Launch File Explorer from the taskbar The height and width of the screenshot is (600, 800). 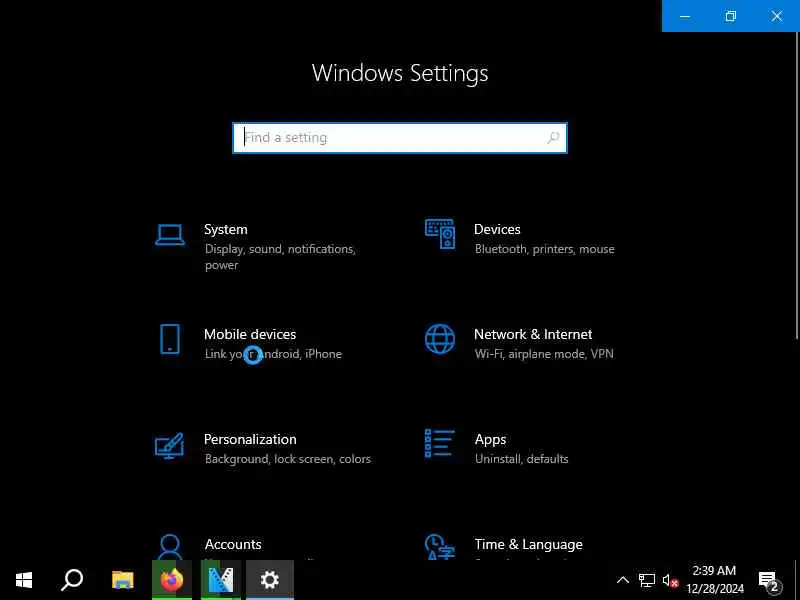tap(122, 580)
